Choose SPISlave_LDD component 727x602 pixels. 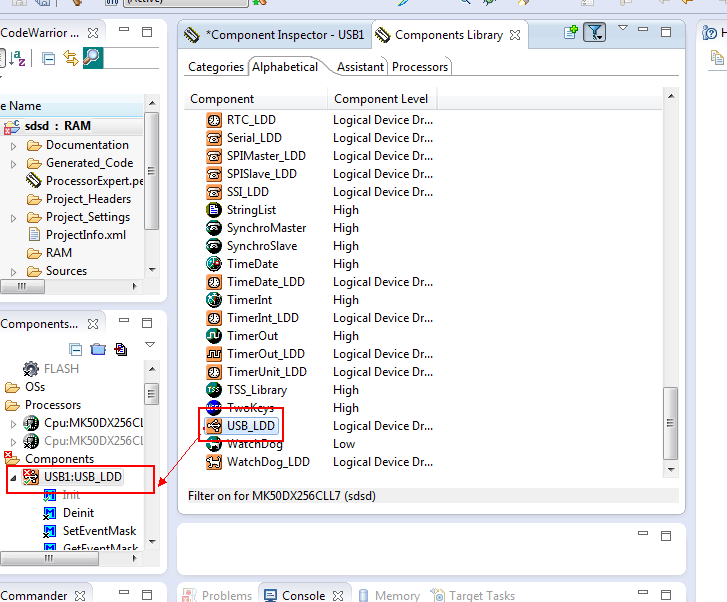261,174
